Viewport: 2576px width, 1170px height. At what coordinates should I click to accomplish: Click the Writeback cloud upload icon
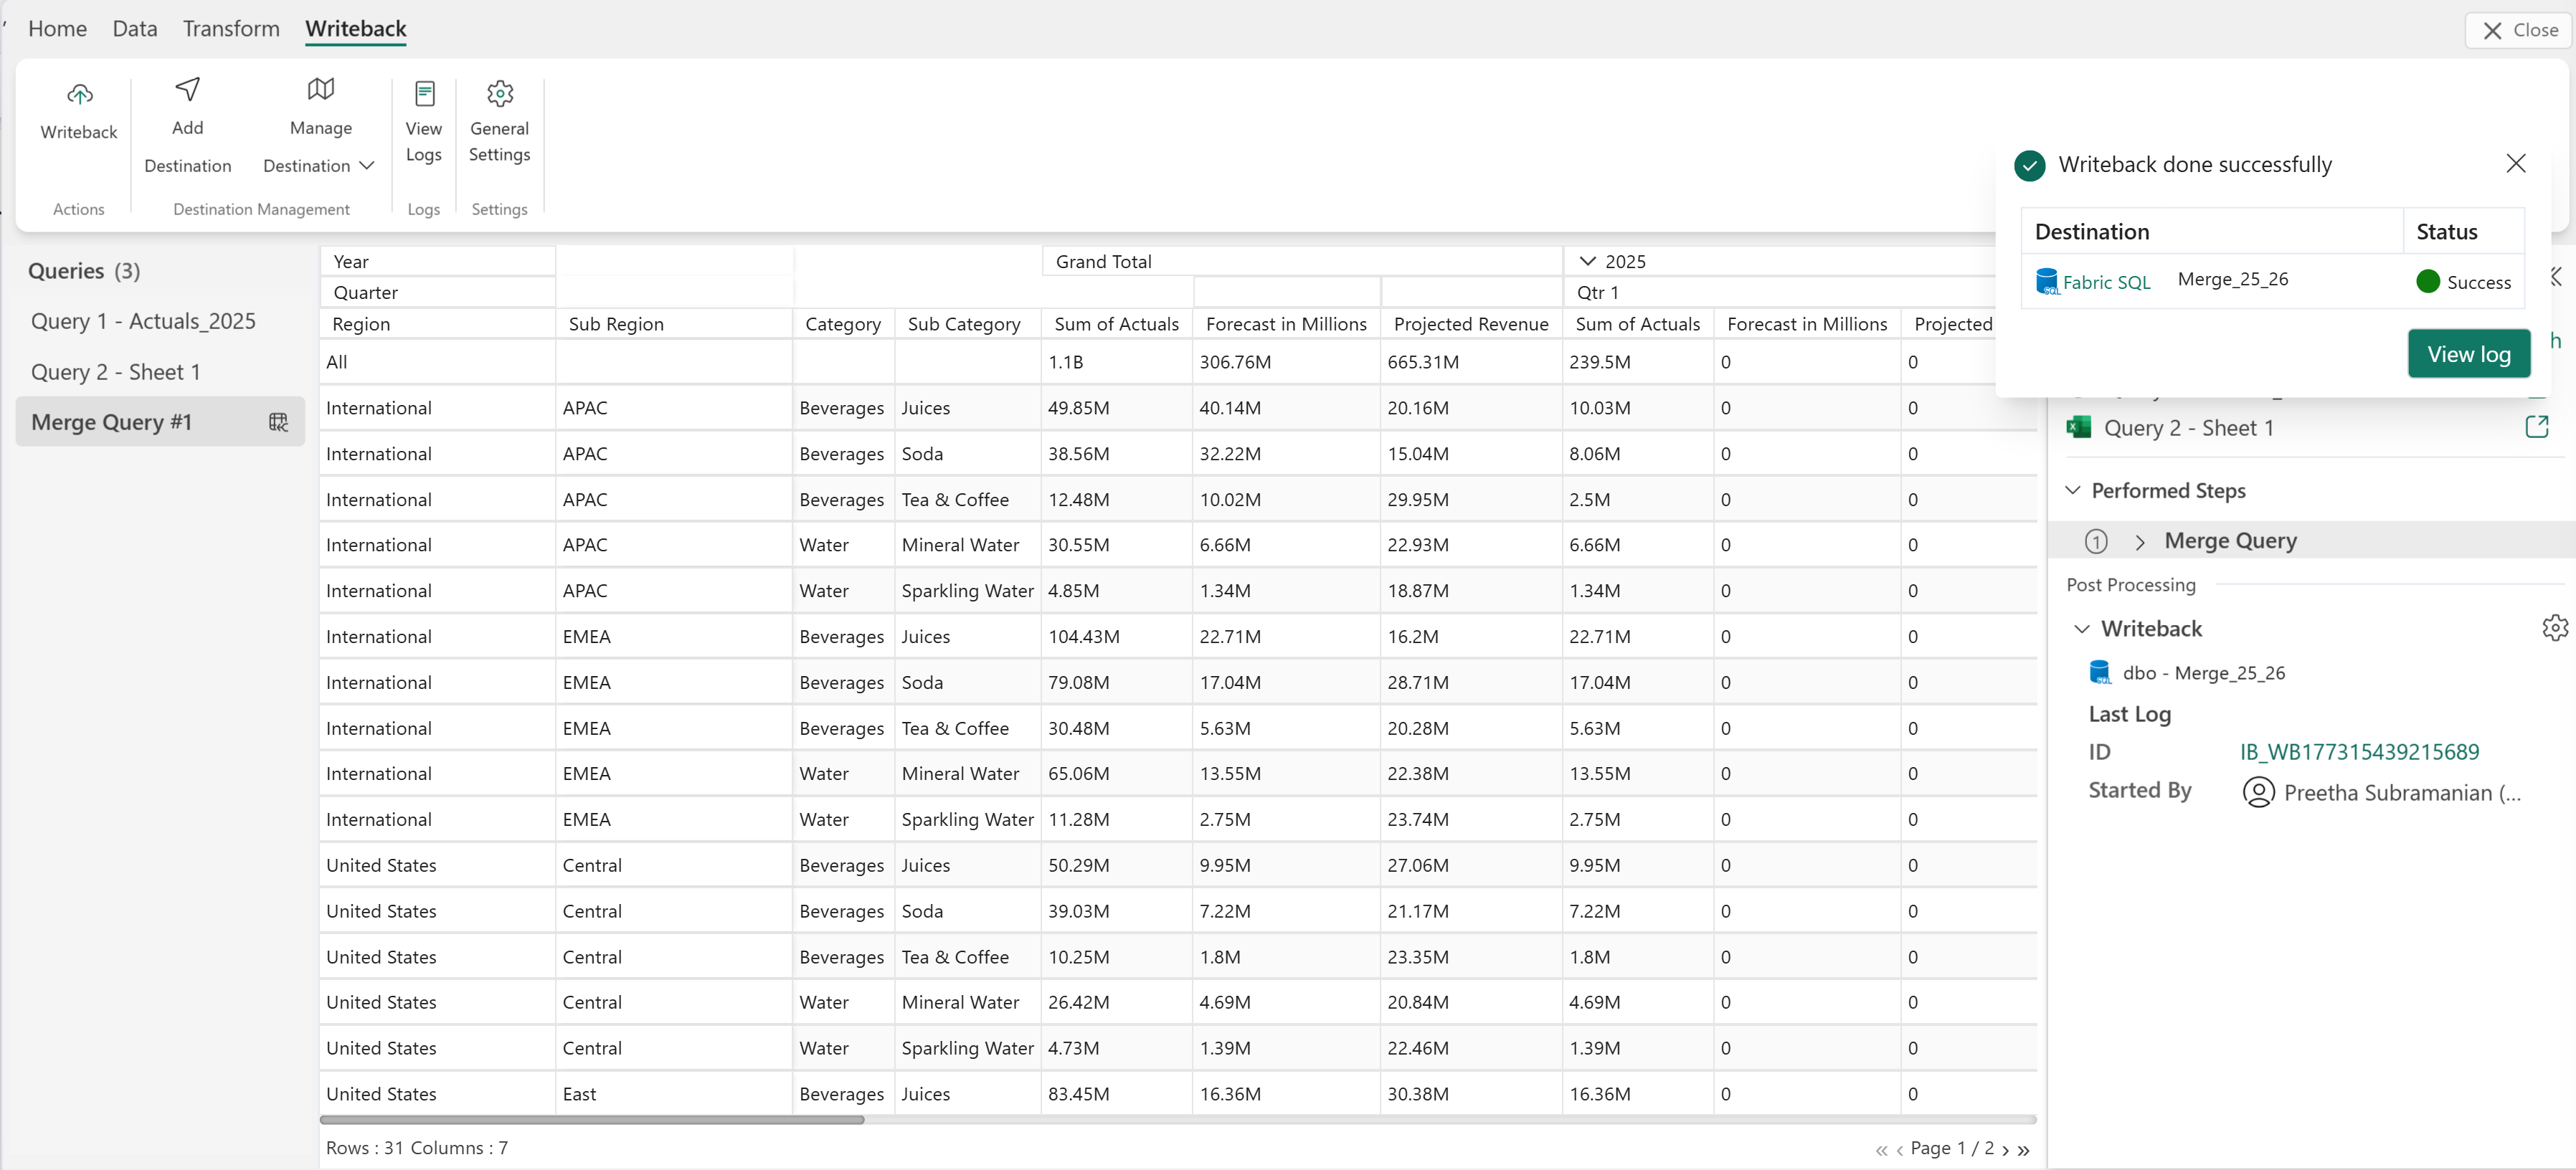79,95
